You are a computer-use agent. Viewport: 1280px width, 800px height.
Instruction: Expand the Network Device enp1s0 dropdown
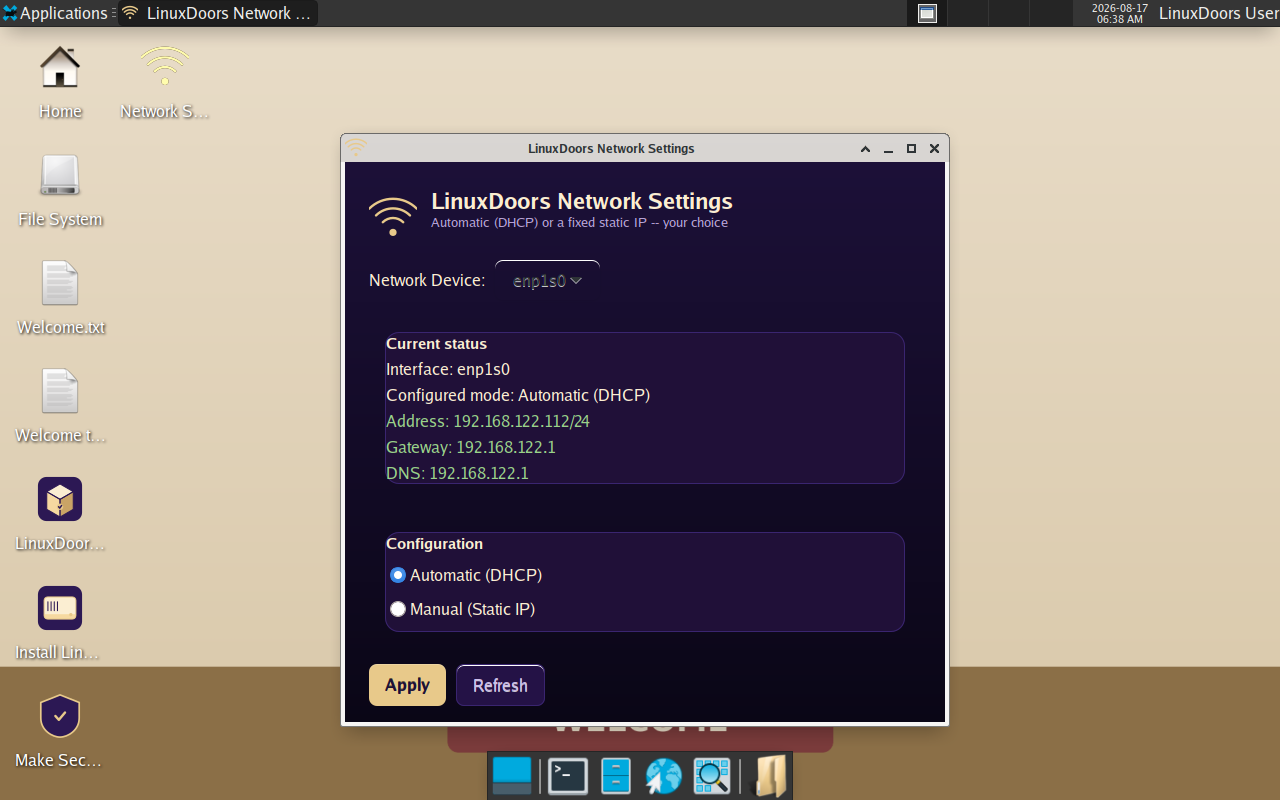click(x=547, y=281)
